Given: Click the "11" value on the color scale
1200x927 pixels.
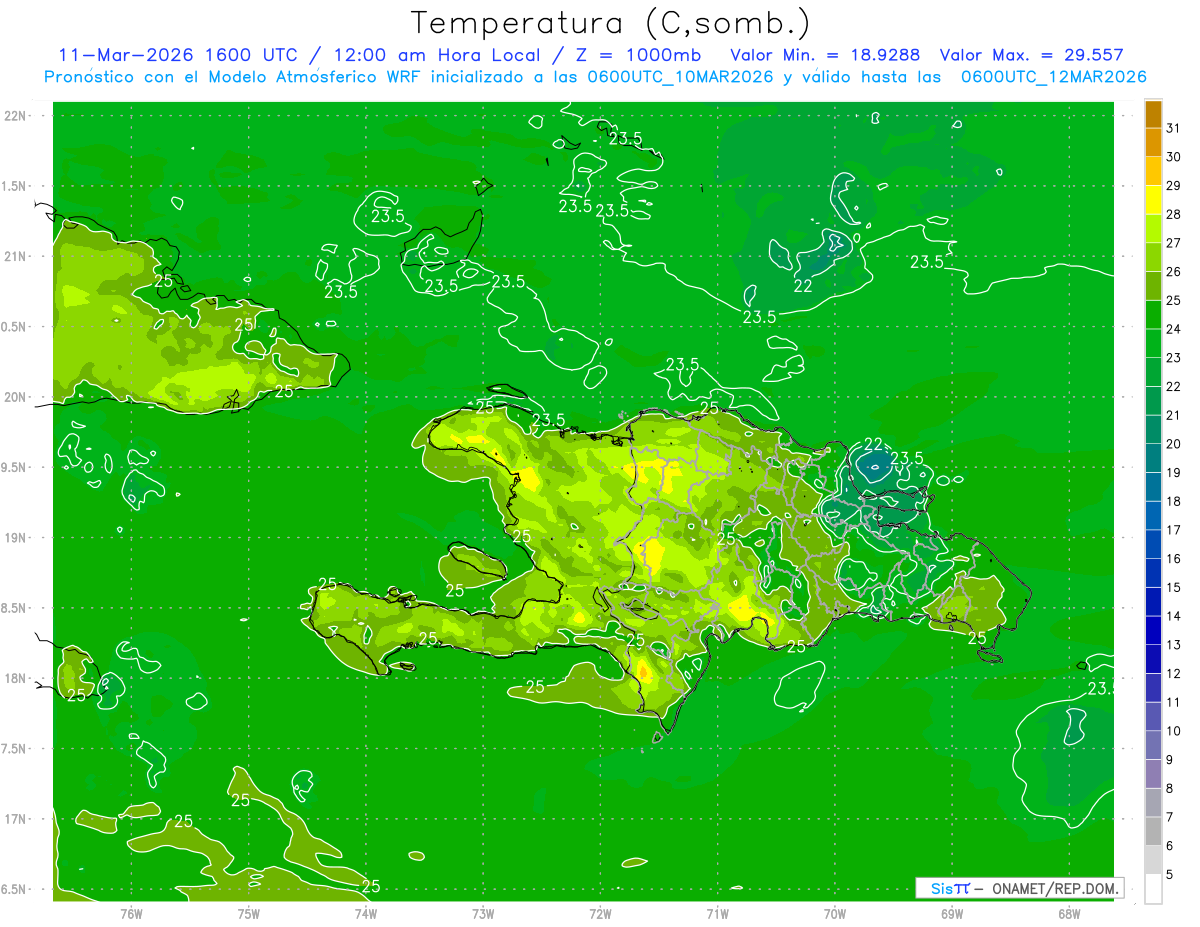Looking at the screenshot, I should click(x=1174, y=702).
